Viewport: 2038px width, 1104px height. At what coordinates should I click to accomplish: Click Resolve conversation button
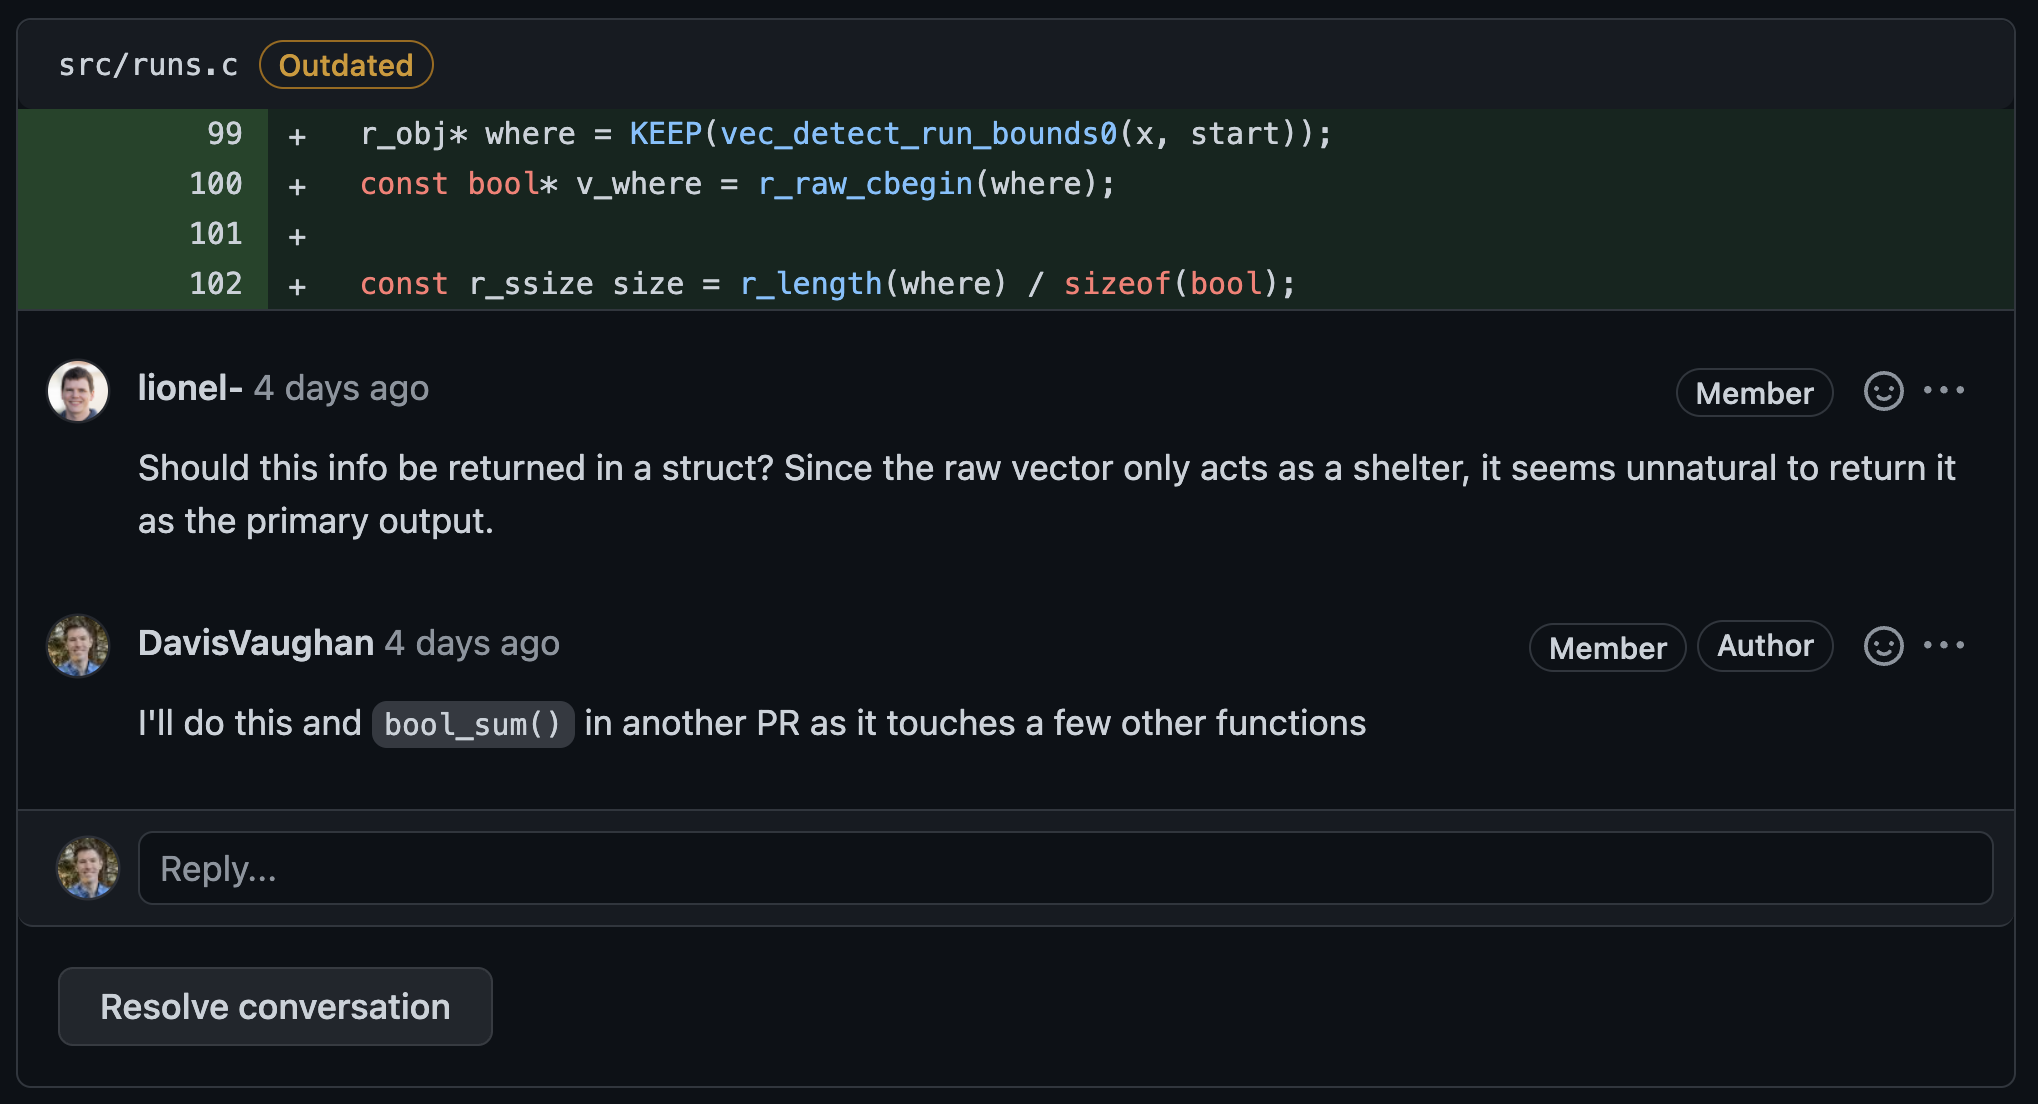(275, 1006)
